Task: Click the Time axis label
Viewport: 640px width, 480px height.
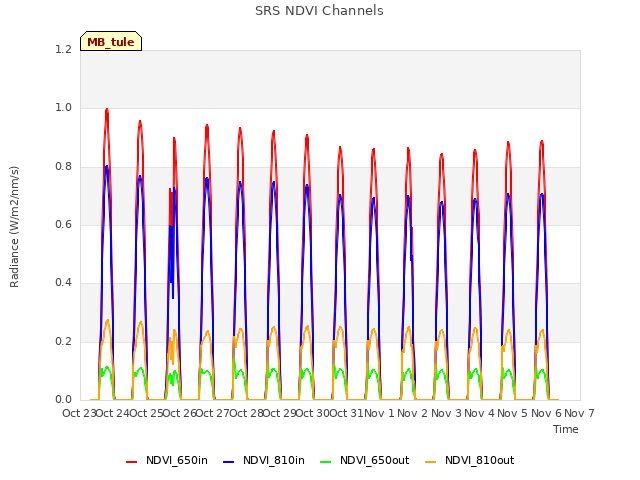Action: [x=566, y=429]
